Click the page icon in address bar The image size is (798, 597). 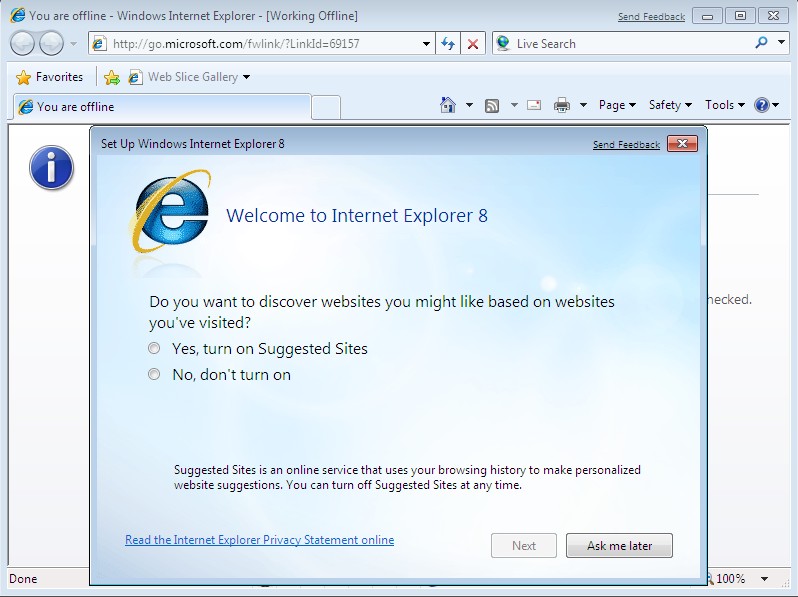point(99,44)
